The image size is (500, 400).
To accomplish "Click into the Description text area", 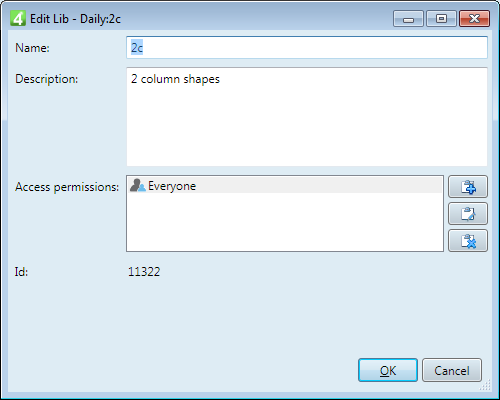I will point(307,117).
